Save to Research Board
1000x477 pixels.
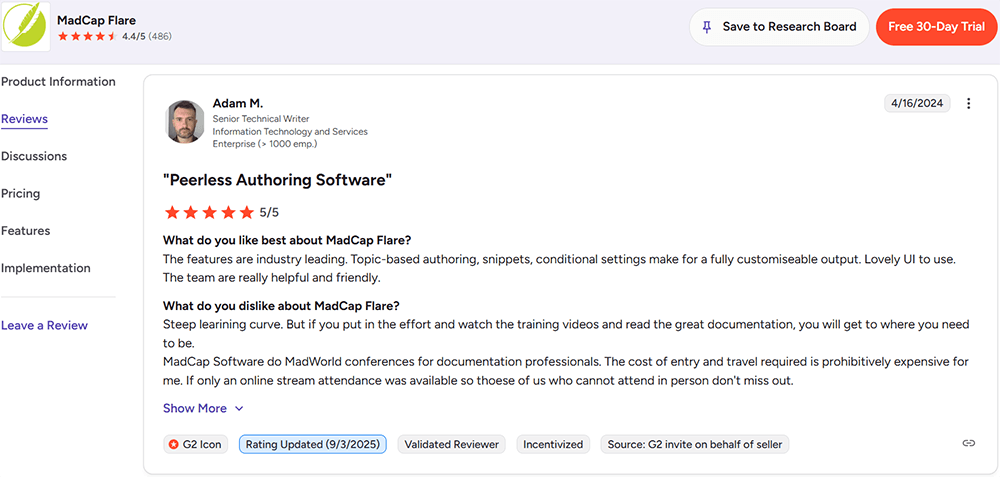(779, 27)
